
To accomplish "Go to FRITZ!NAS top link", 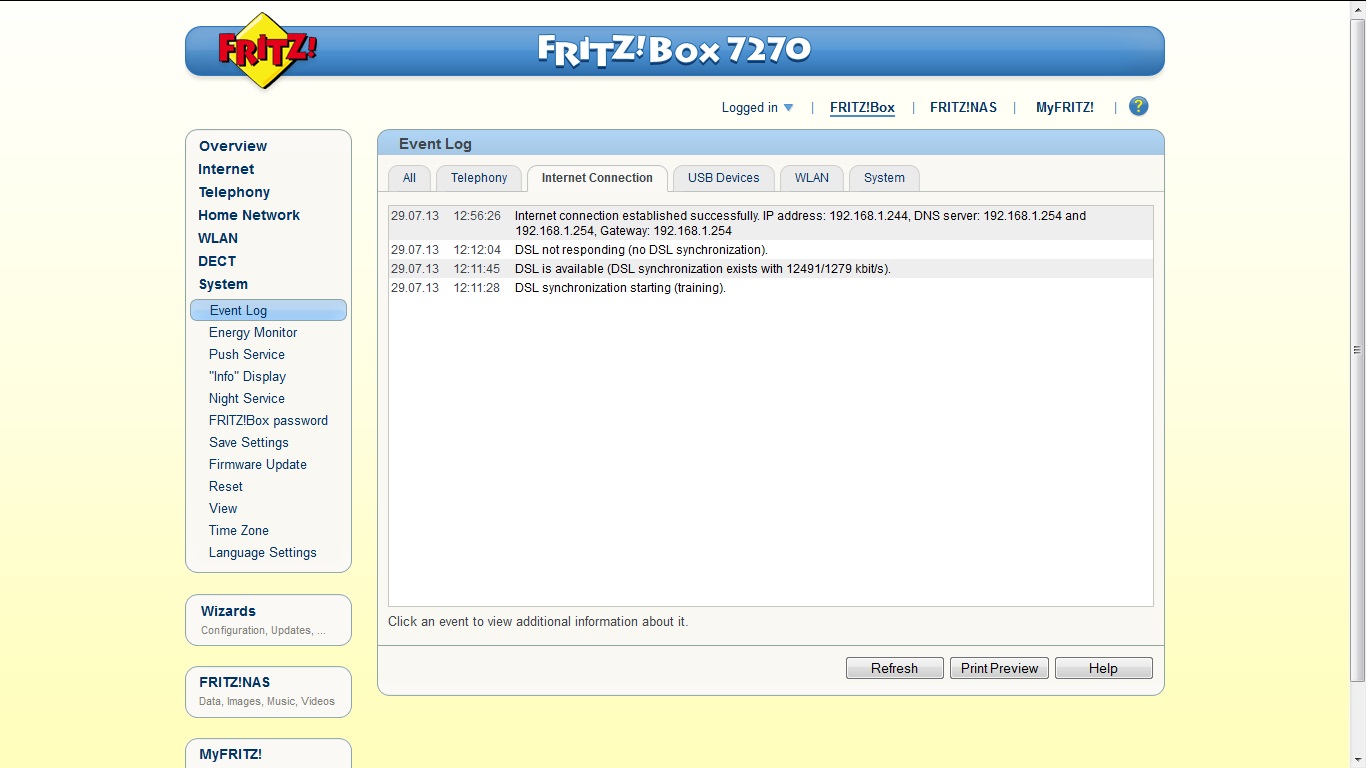I will 963,108.
